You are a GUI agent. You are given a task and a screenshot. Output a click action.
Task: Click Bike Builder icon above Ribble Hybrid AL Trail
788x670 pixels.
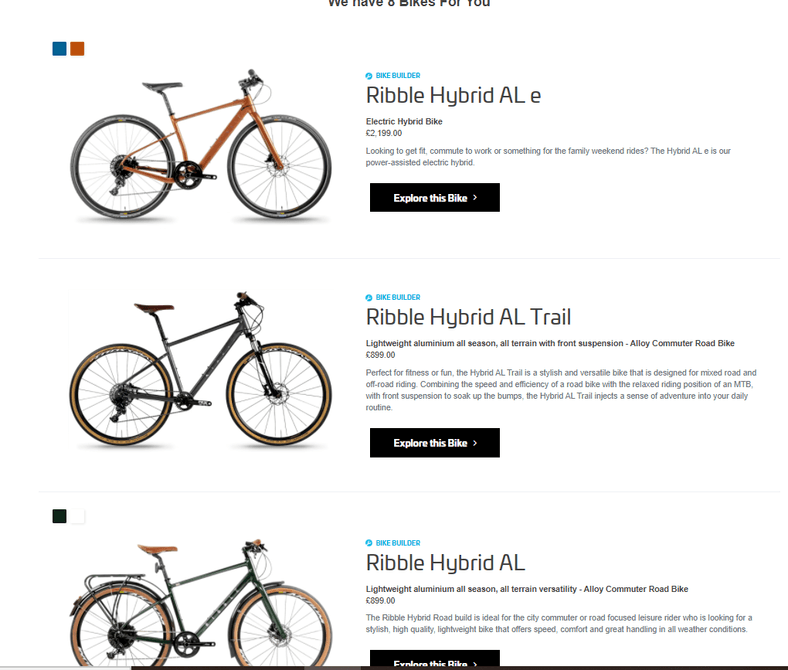coord(369,298)
